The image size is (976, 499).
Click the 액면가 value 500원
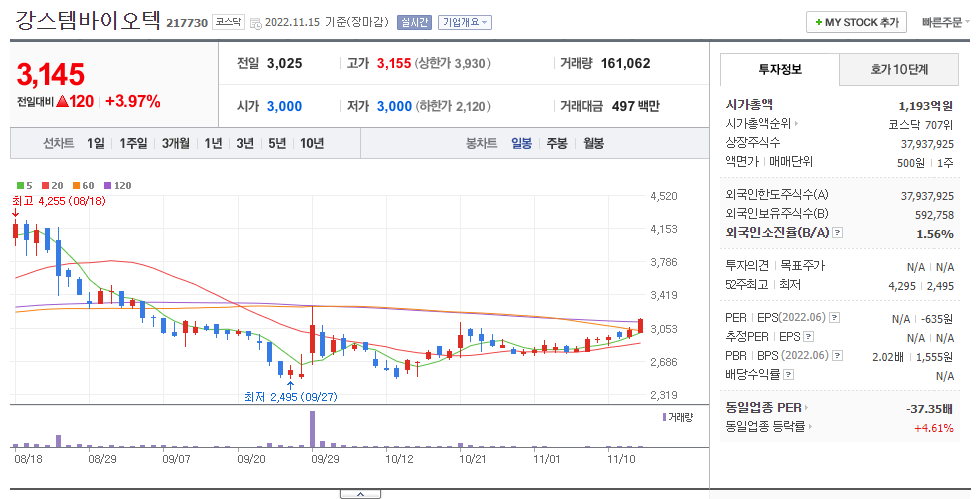911,162
